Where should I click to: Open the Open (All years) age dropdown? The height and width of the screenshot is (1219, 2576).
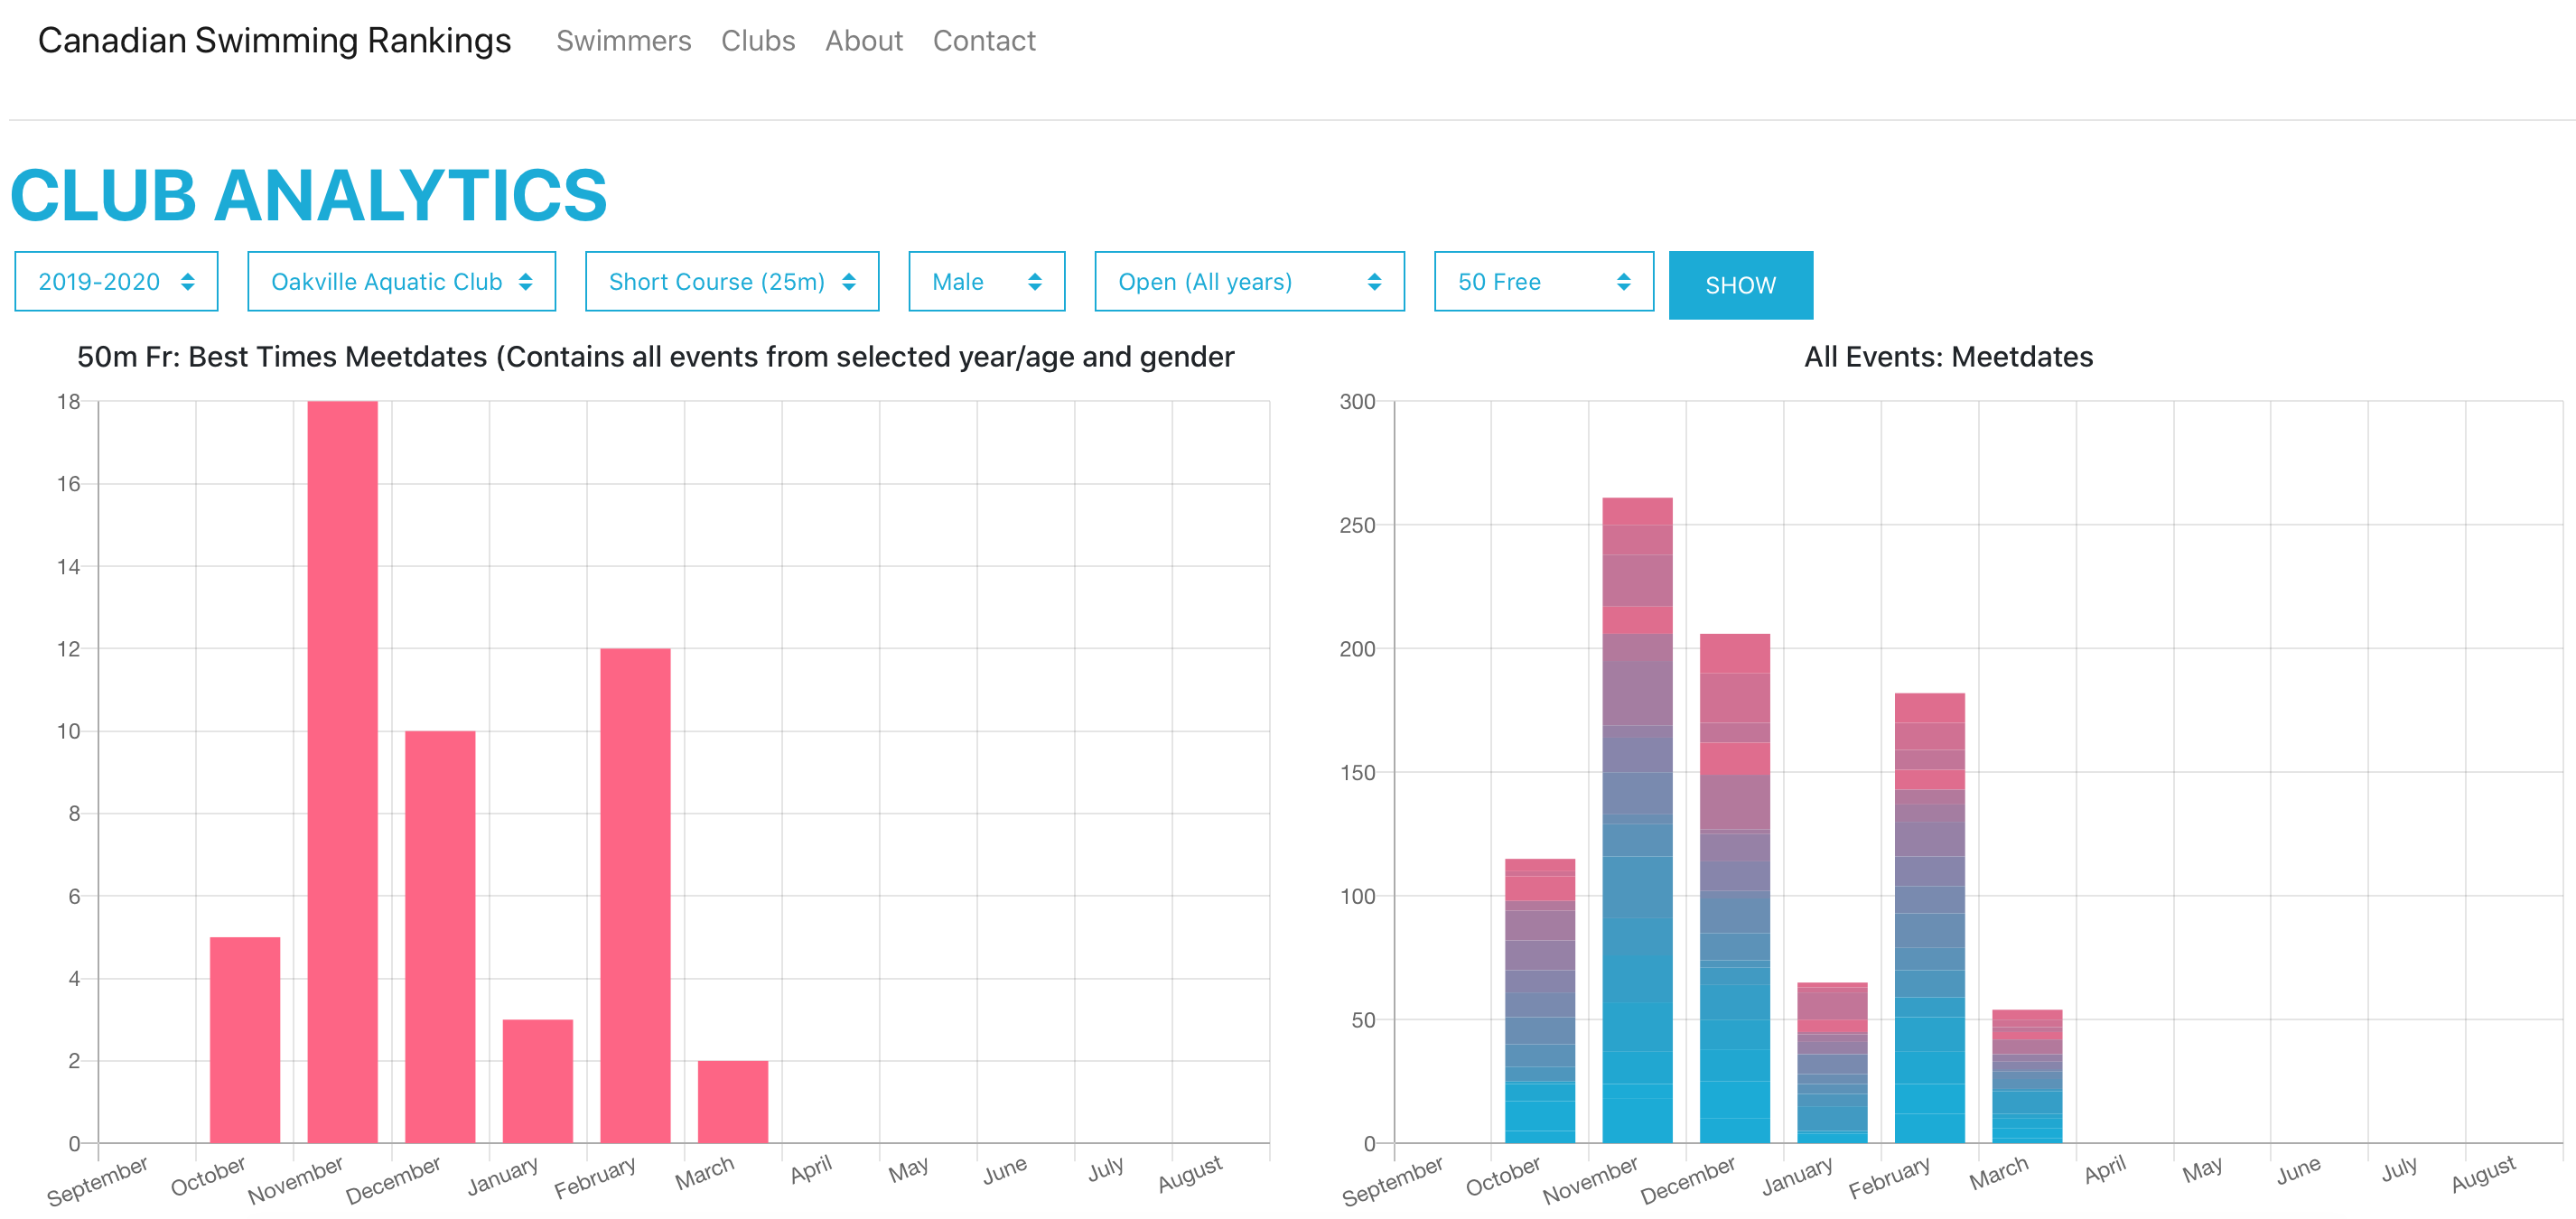[1248, 282]
